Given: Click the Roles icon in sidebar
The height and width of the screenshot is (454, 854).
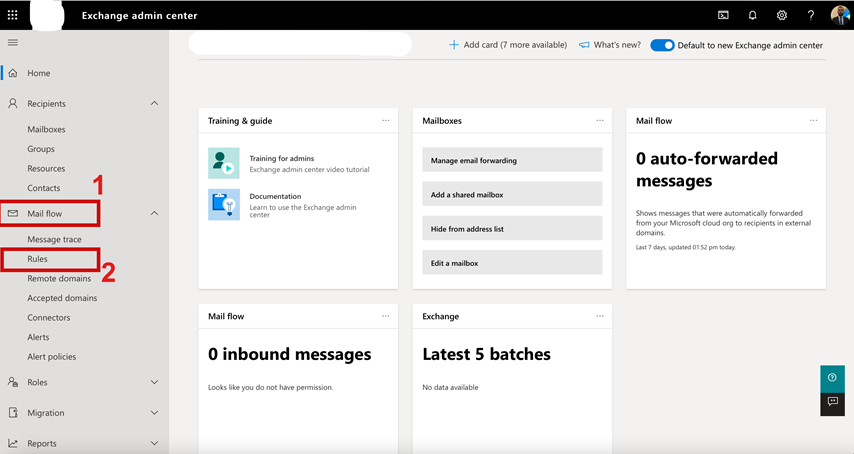Looking at the screenshot, I should click(13, 382).
